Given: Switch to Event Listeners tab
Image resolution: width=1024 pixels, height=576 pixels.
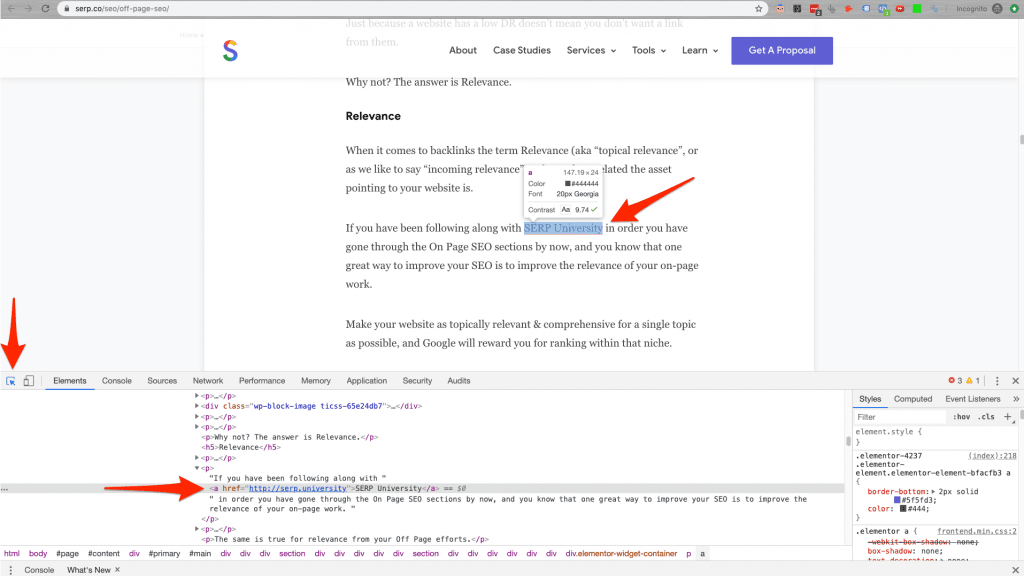Looking at the screenshot, I should point(972,399).
